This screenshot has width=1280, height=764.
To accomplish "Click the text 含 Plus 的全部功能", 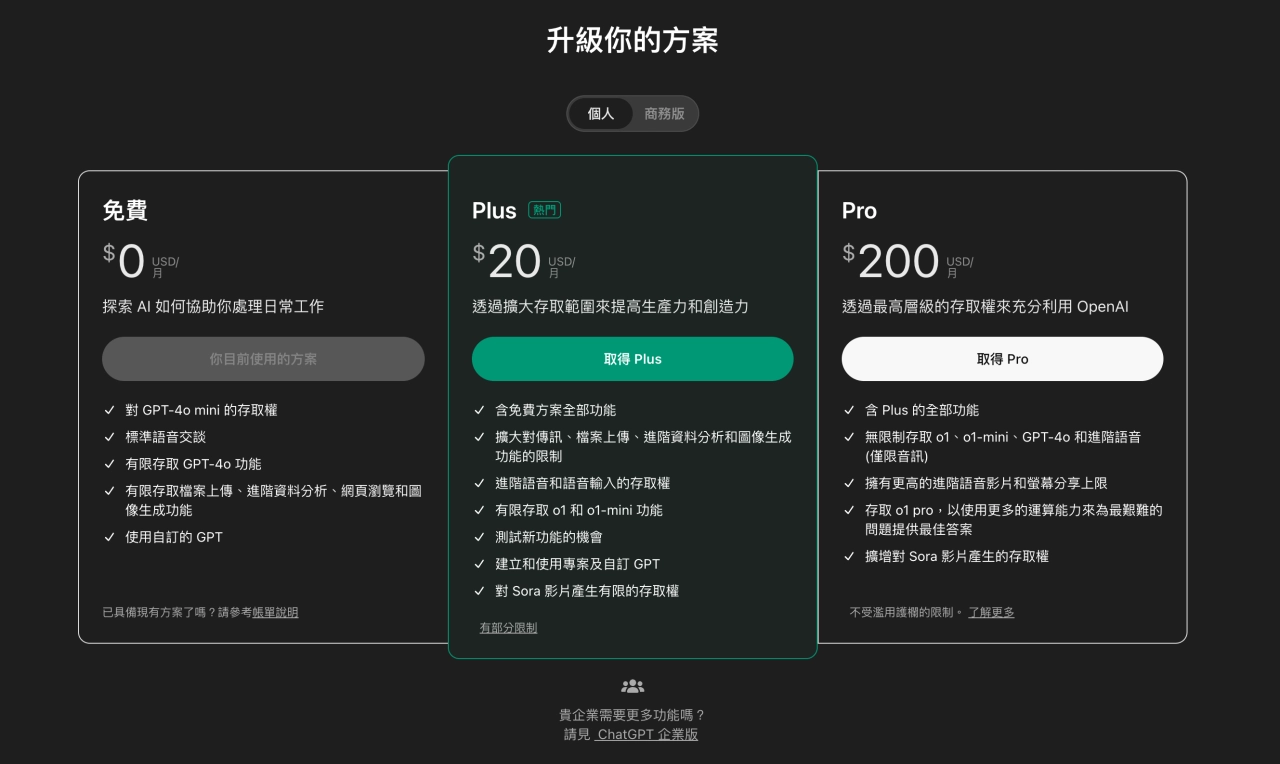I will pyautogui.click(x=922, y=410).
